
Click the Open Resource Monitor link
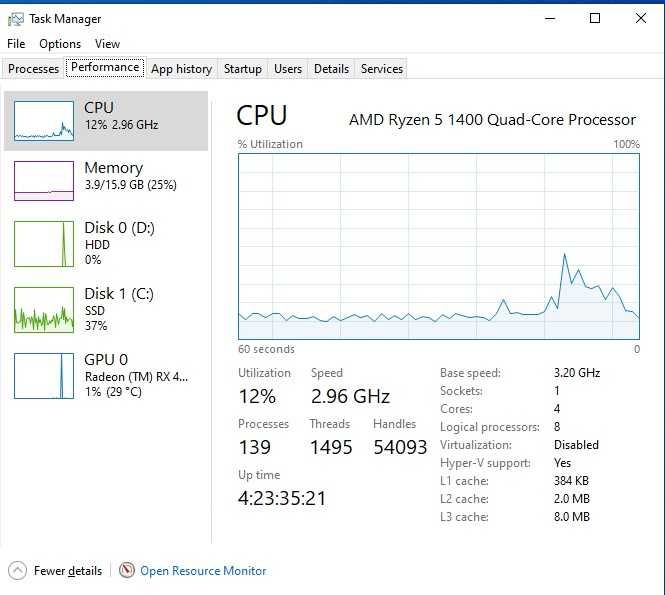pos(203,571)
